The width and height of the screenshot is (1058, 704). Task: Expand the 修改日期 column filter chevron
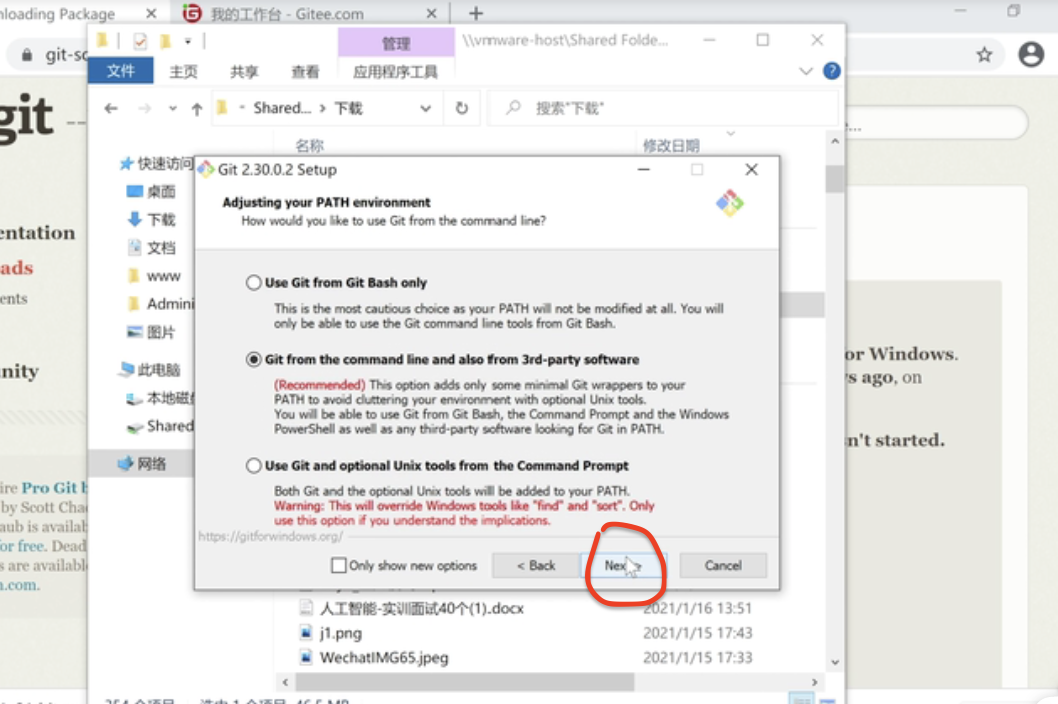point(730,133)
